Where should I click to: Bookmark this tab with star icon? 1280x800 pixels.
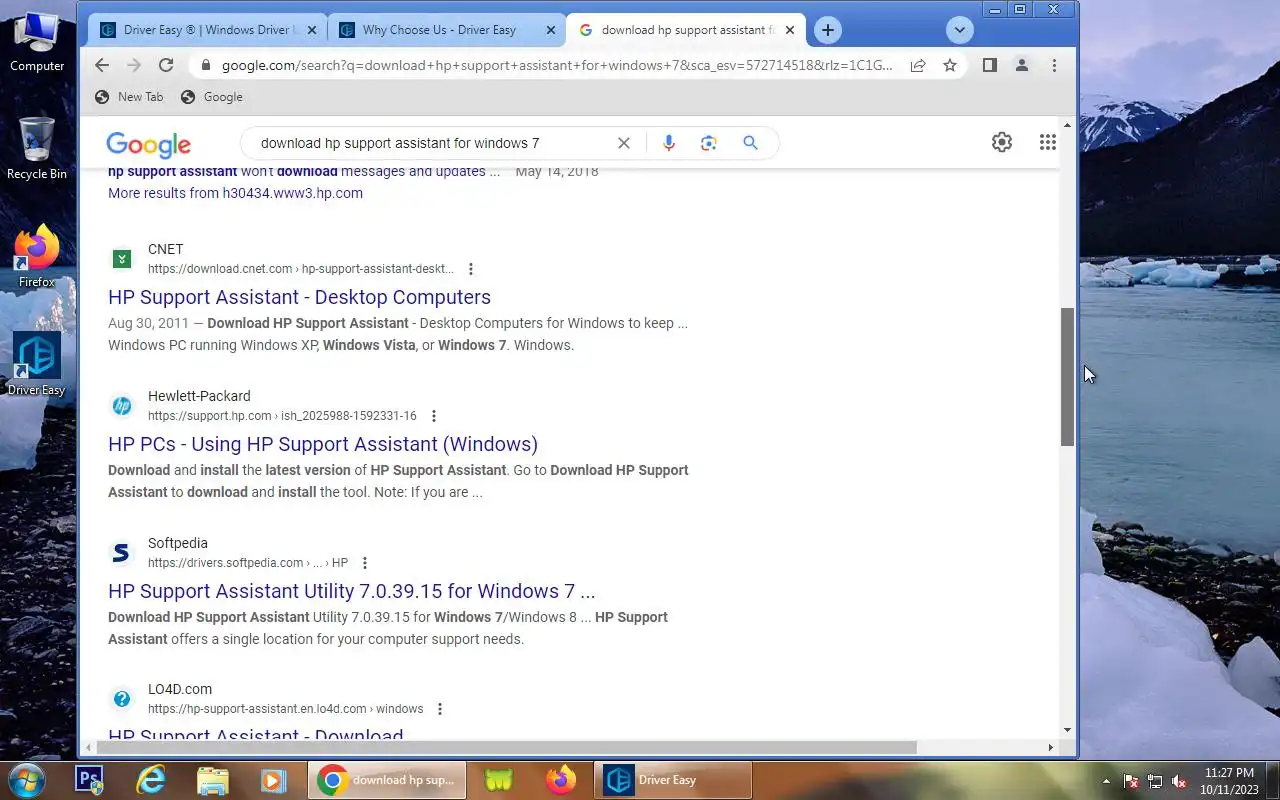[x=949, y=65]
